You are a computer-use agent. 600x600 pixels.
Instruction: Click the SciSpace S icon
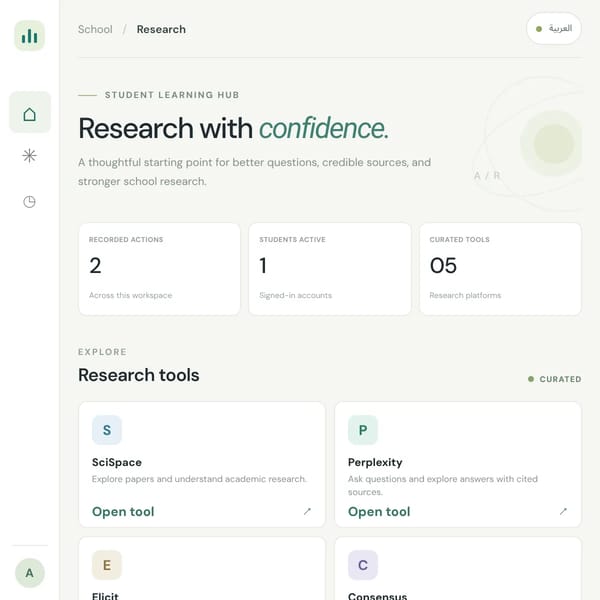coord(107,430)
